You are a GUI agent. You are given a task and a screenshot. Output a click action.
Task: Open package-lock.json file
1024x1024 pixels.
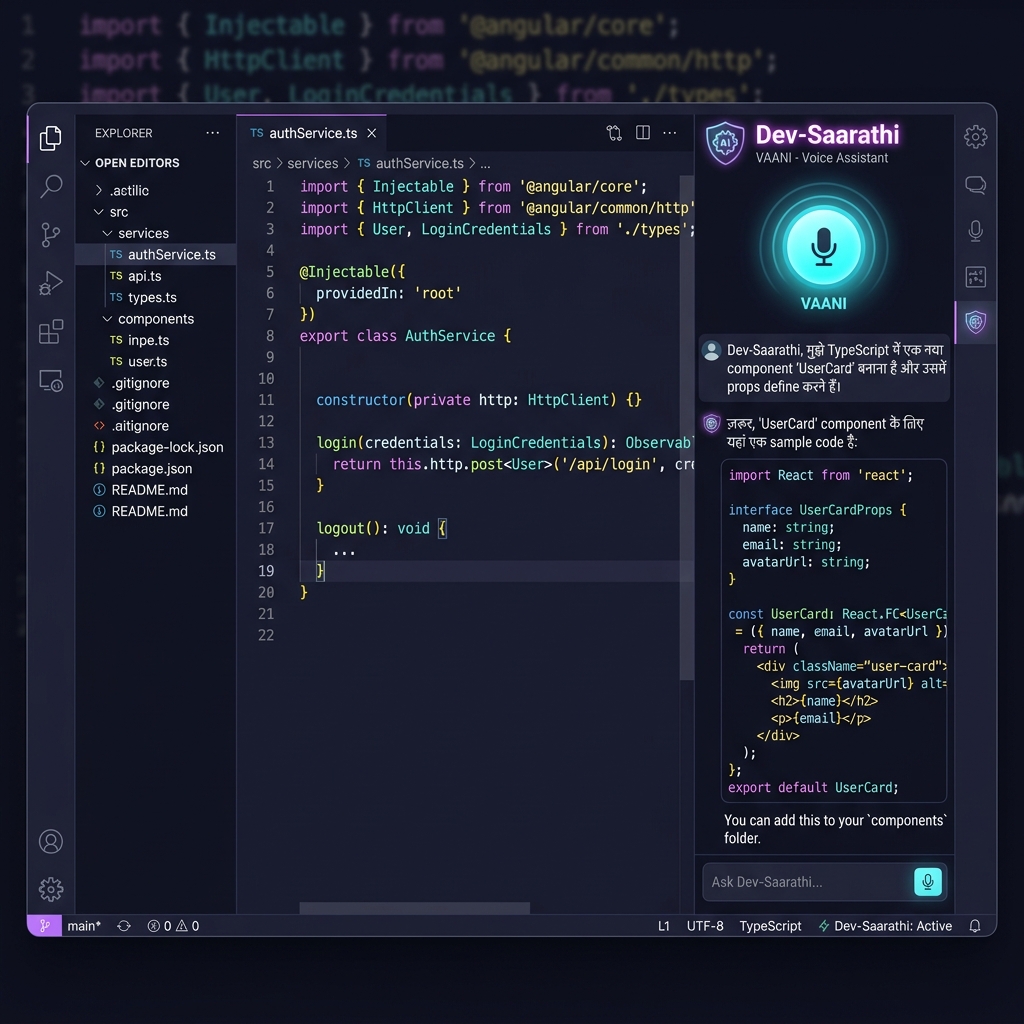(x=159, y=447)
